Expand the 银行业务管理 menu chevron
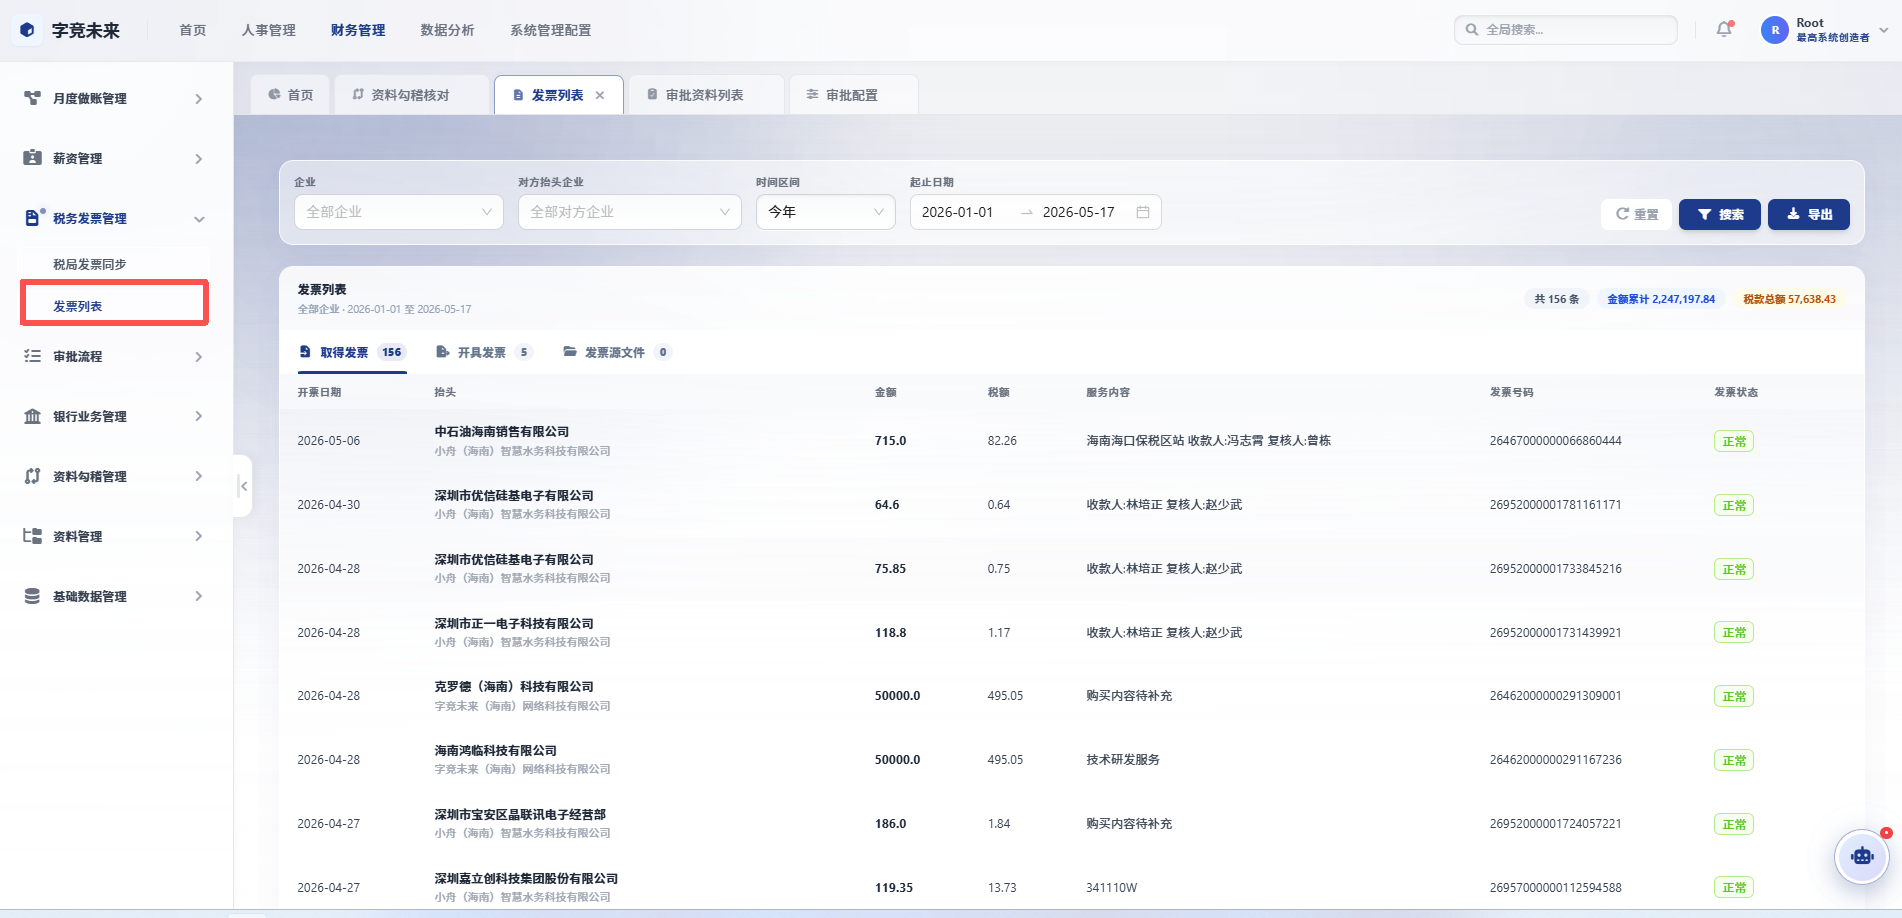Screen dimensions: 1902x918 pyautogui.click(x=199, y=416)
